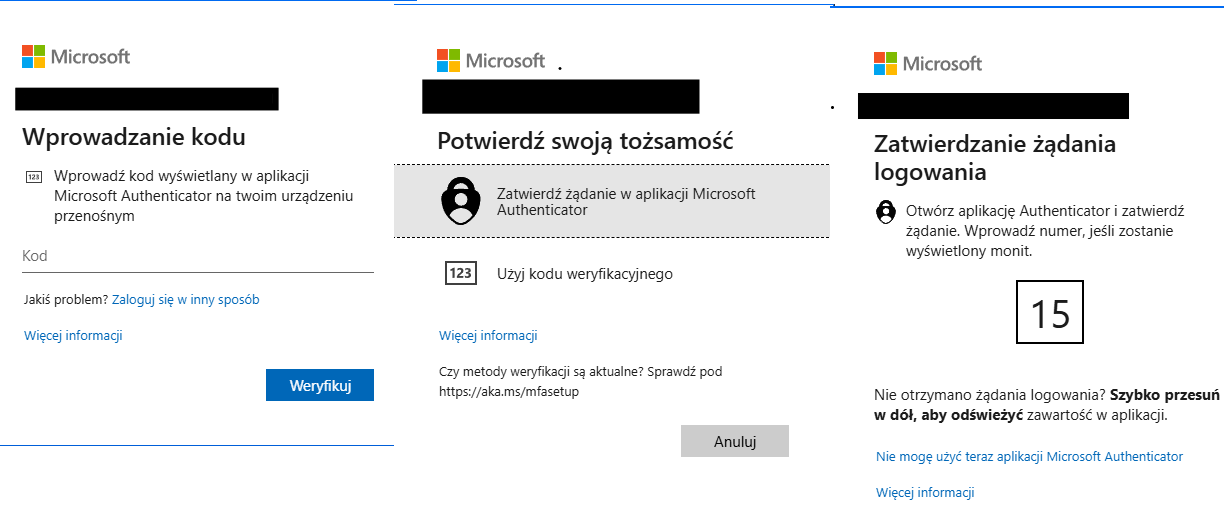Viewport: 1224px width, 519px height.
Task: Click the Microsoft logo in the middle panel
Action: (x=491, y=60)
